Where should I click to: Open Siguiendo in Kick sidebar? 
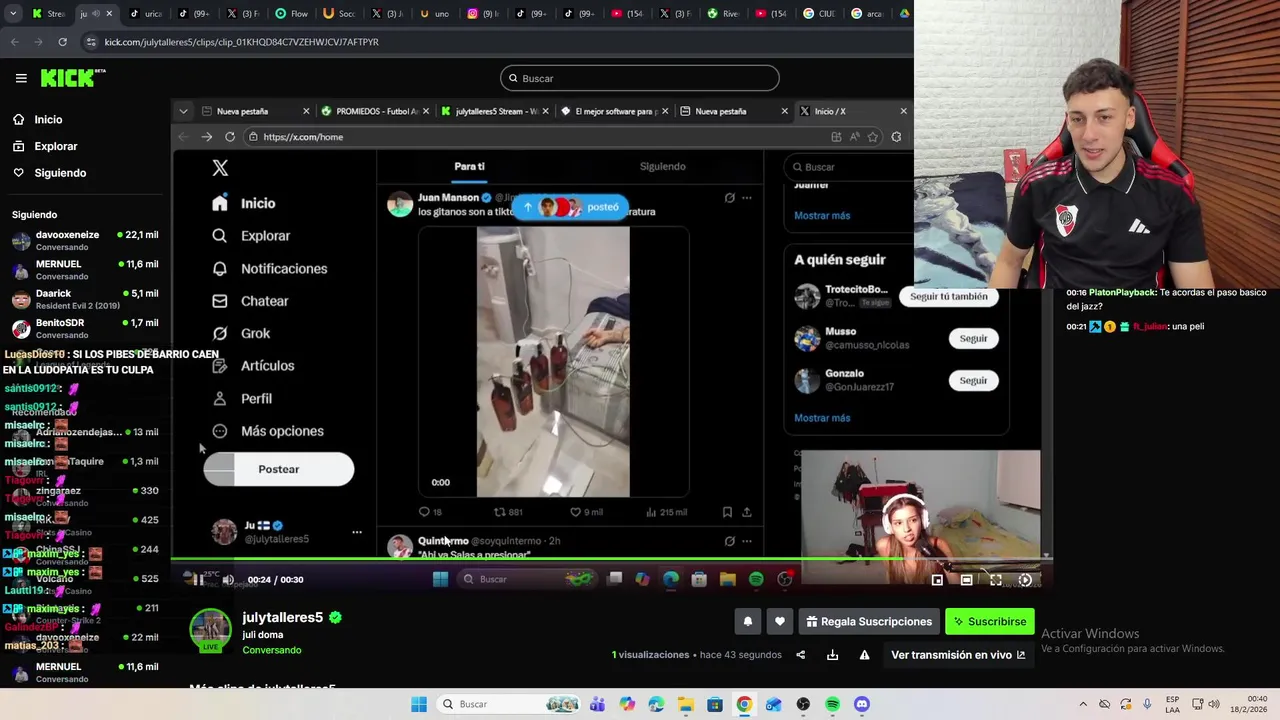(49, 173)
